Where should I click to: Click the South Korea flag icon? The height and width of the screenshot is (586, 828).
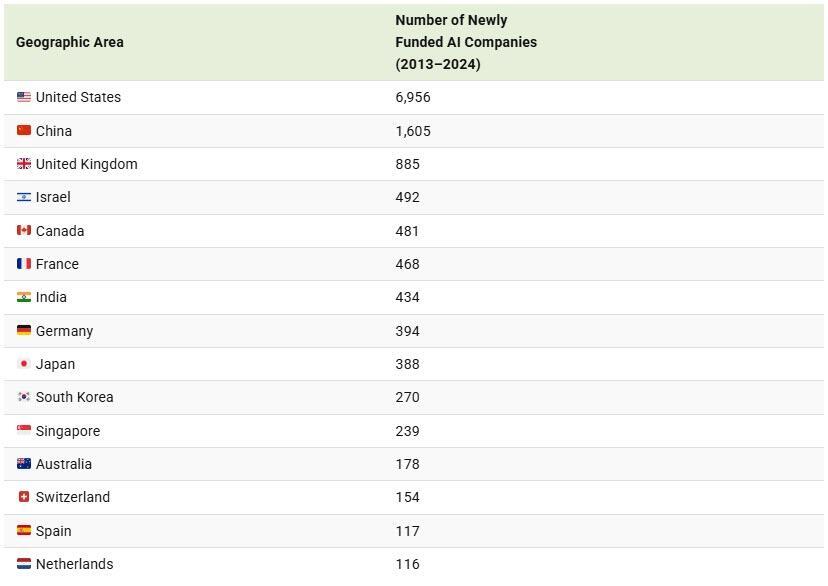(24, 397)
